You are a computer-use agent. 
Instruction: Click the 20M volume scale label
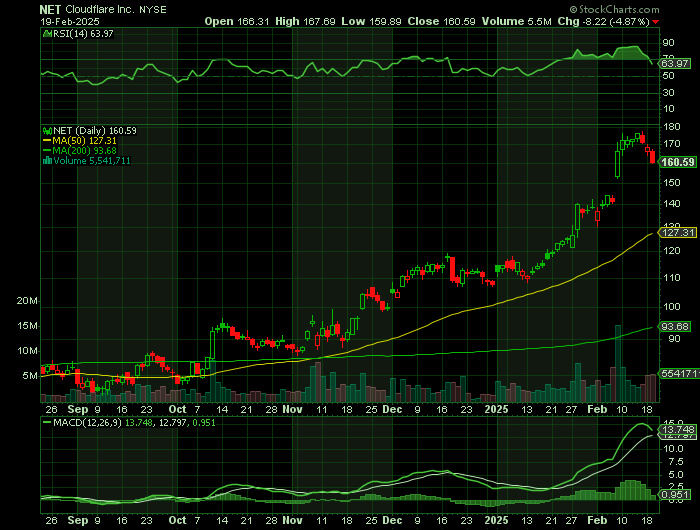coord(27,301)
